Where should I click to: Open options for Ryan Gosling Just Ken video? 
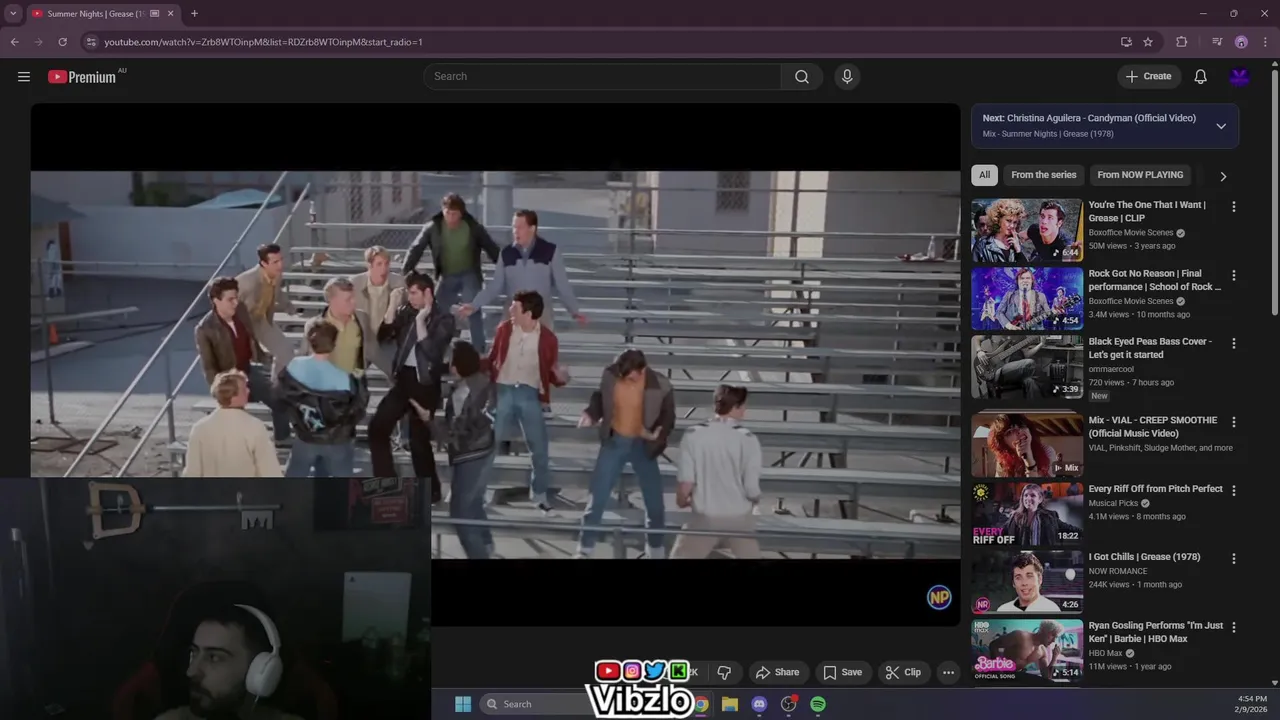point(1233,627)
